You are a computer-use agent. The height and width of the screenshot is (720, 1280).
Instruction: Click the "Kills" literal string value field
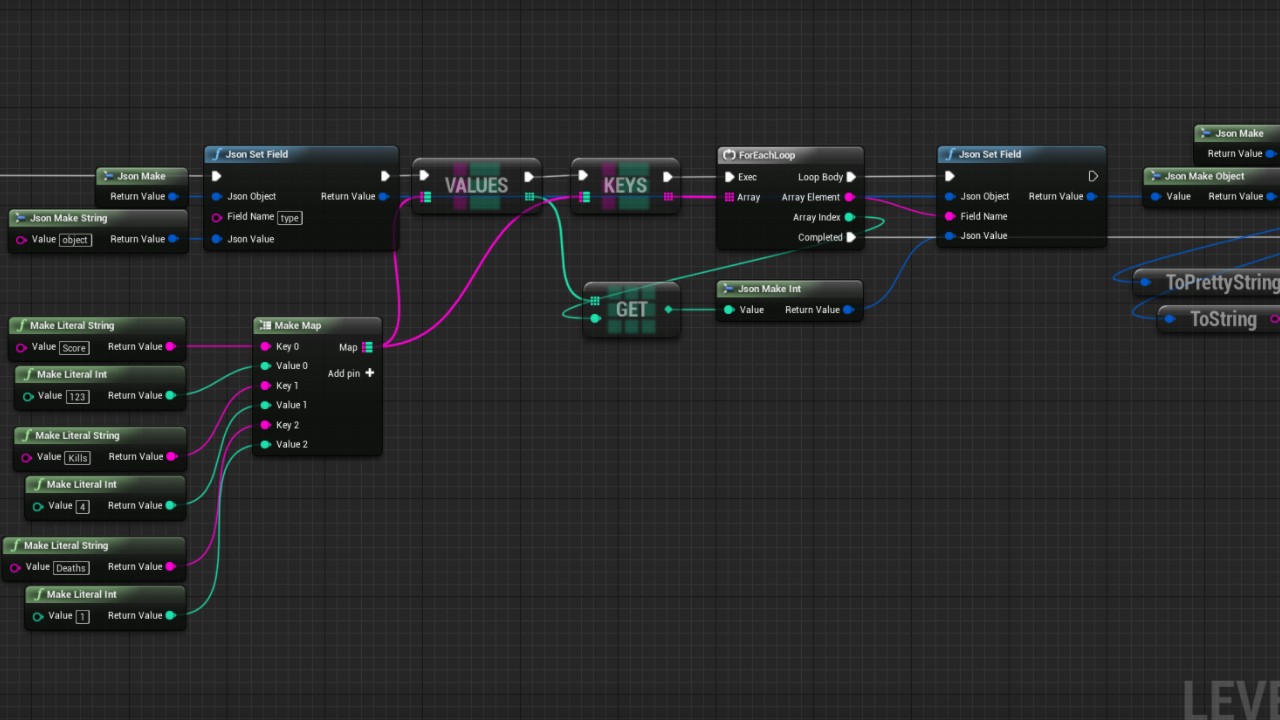[x=77, y=458]
